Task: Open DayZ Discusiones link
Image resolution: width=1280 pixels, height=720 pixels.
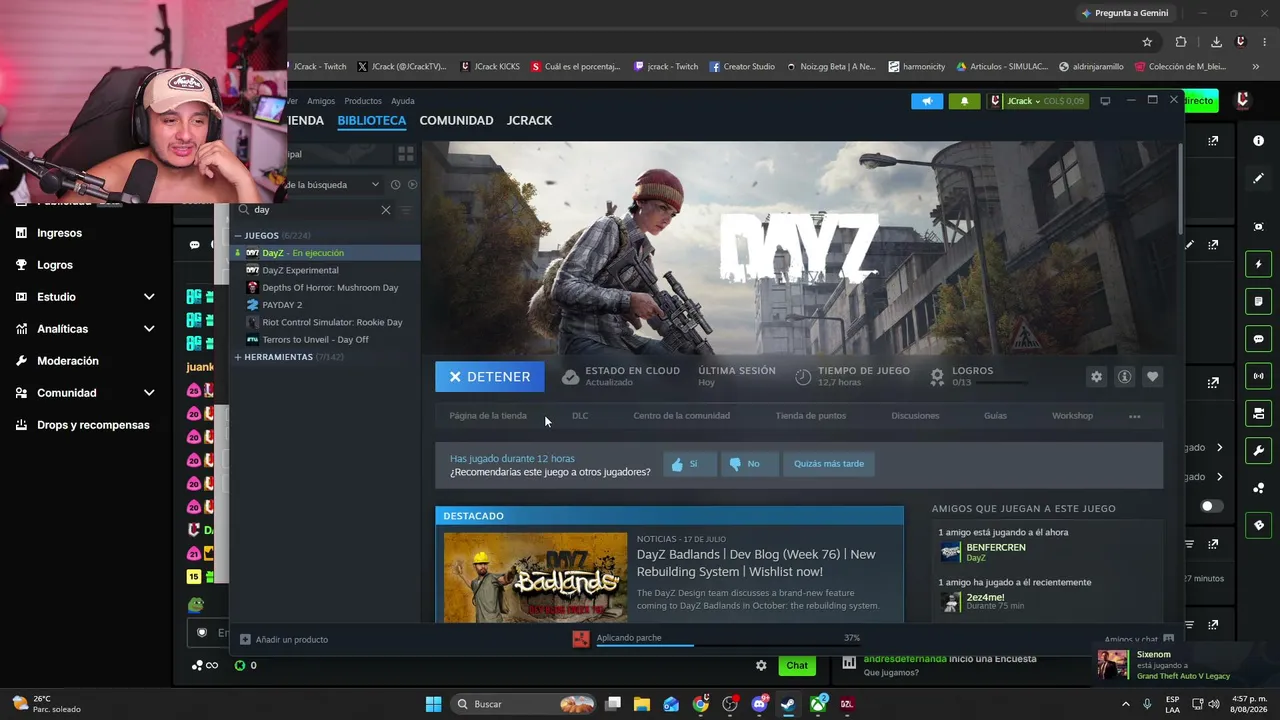Action: coord(915,416)
